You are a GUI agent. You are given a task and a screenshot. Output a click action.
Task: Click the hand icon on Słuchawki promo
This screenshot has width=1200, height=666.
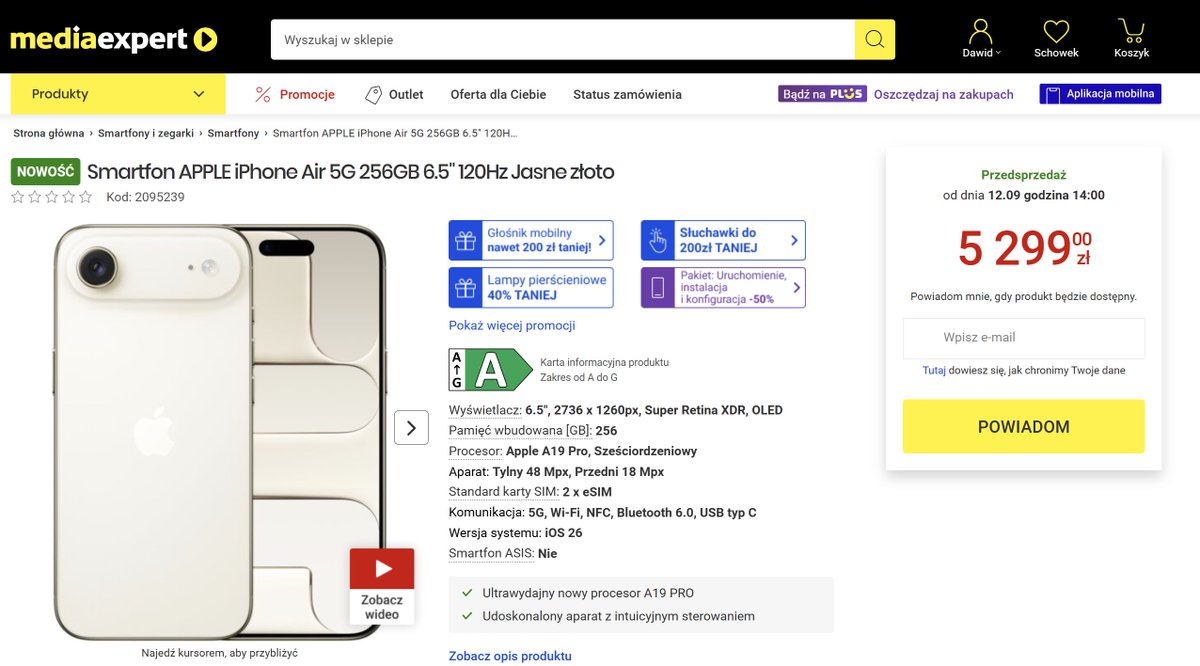tap(657, 241)
